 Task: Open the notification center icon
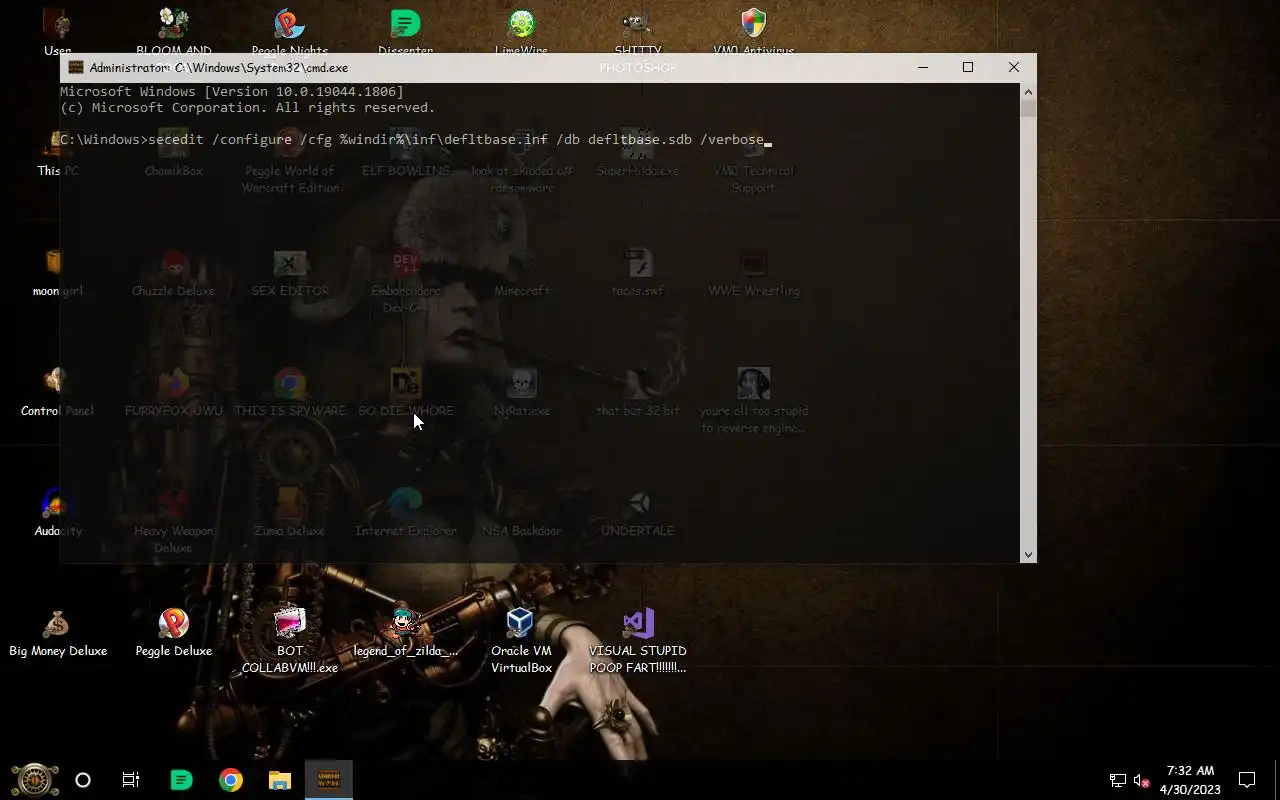[x=1247, y=780]
